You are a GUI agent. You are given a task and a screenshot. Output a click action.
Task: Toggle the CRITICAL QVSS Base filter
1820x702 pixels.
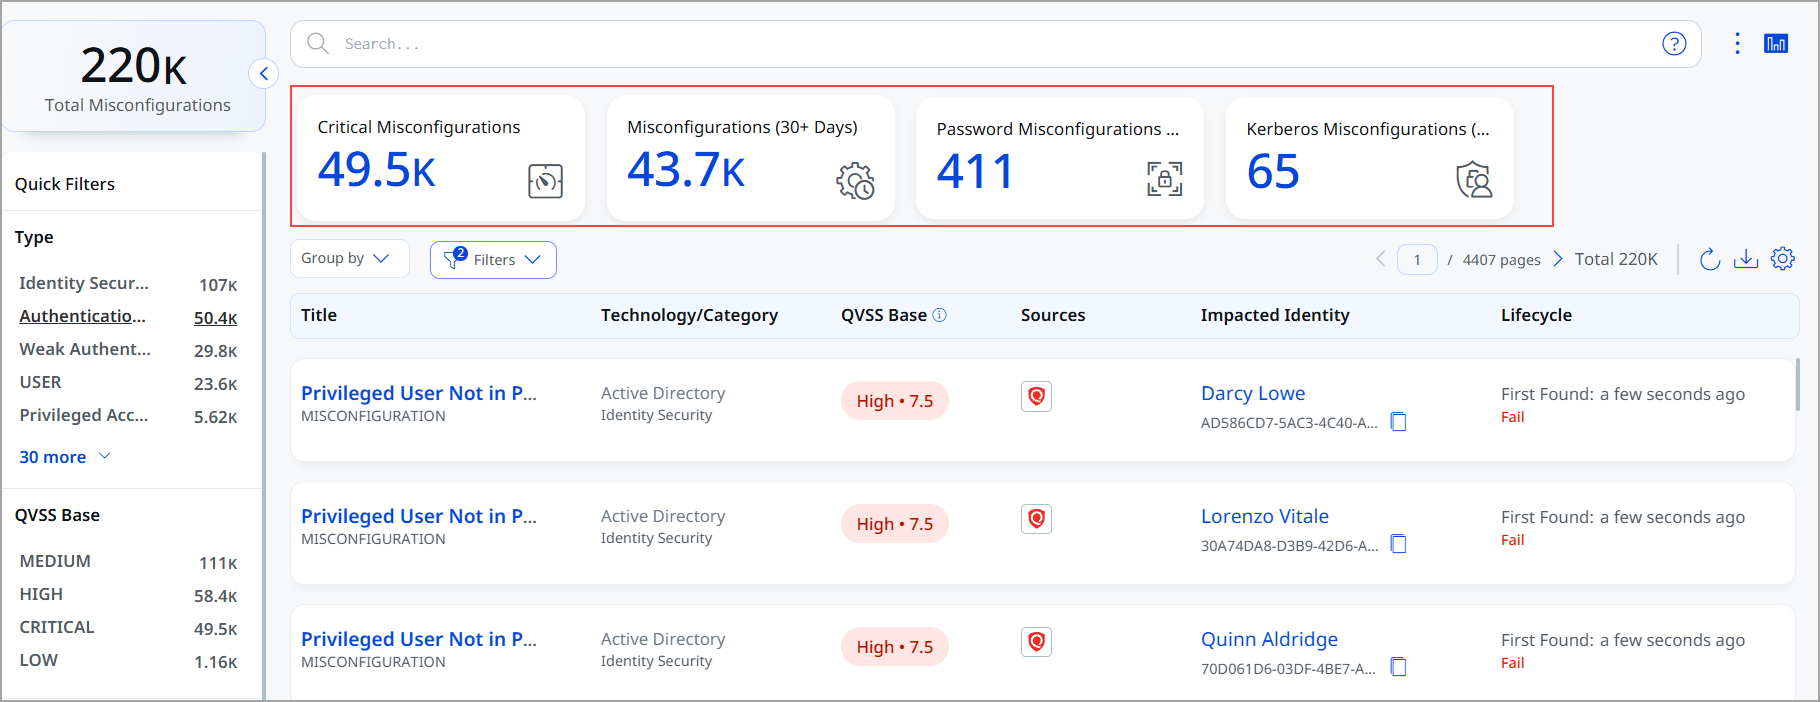pyautogui.click(x=128, y=628)
